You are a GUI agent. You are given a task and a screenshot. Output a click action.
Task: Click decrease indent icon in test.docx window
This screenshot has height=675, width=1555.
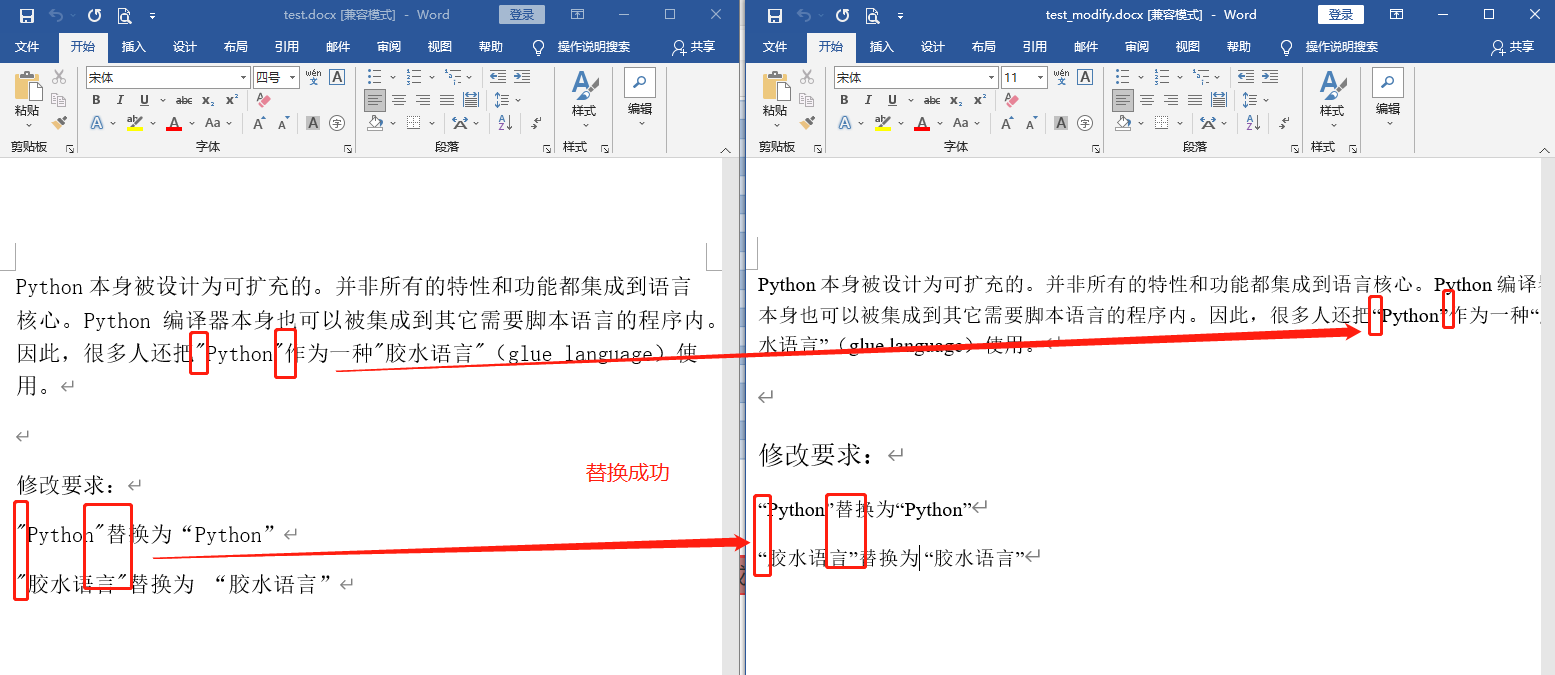[497, 77]
